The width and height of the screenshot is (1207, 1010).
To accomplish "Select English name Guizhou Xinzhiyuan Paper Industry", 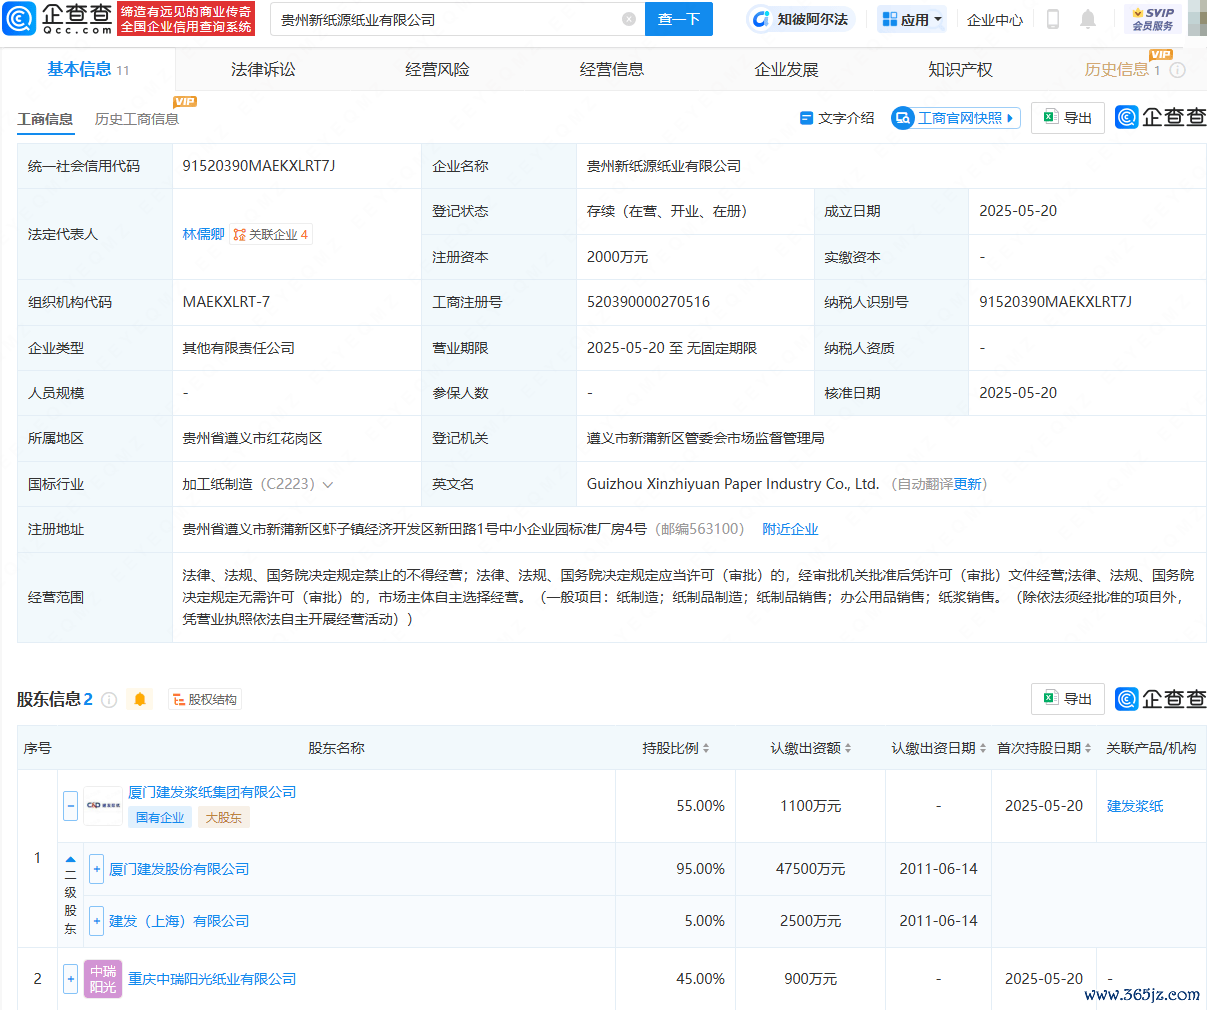I will [733, 484].
